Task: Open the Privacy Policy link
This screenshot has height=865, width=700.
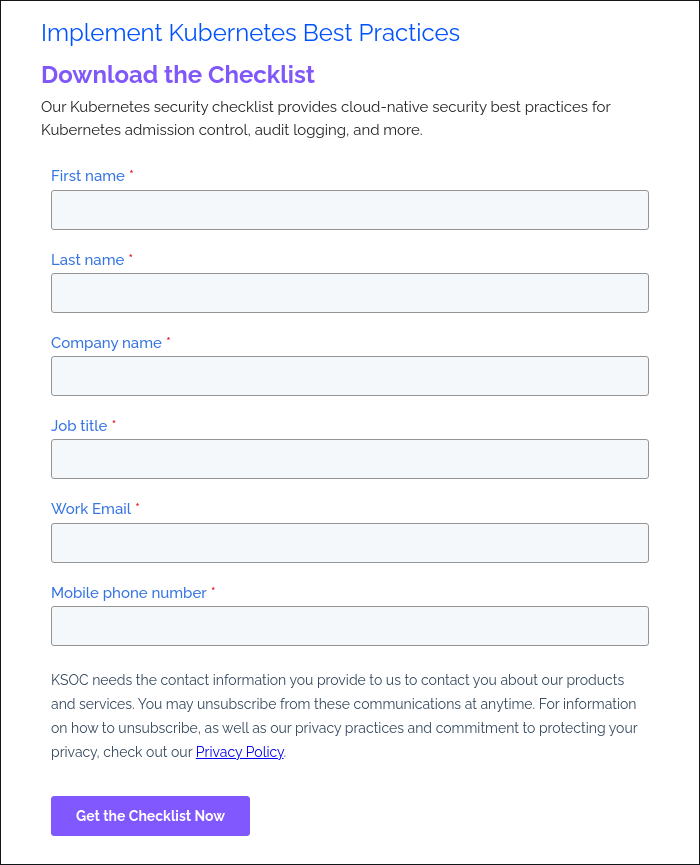Action: pyautogui.click(x=239, y=752)
